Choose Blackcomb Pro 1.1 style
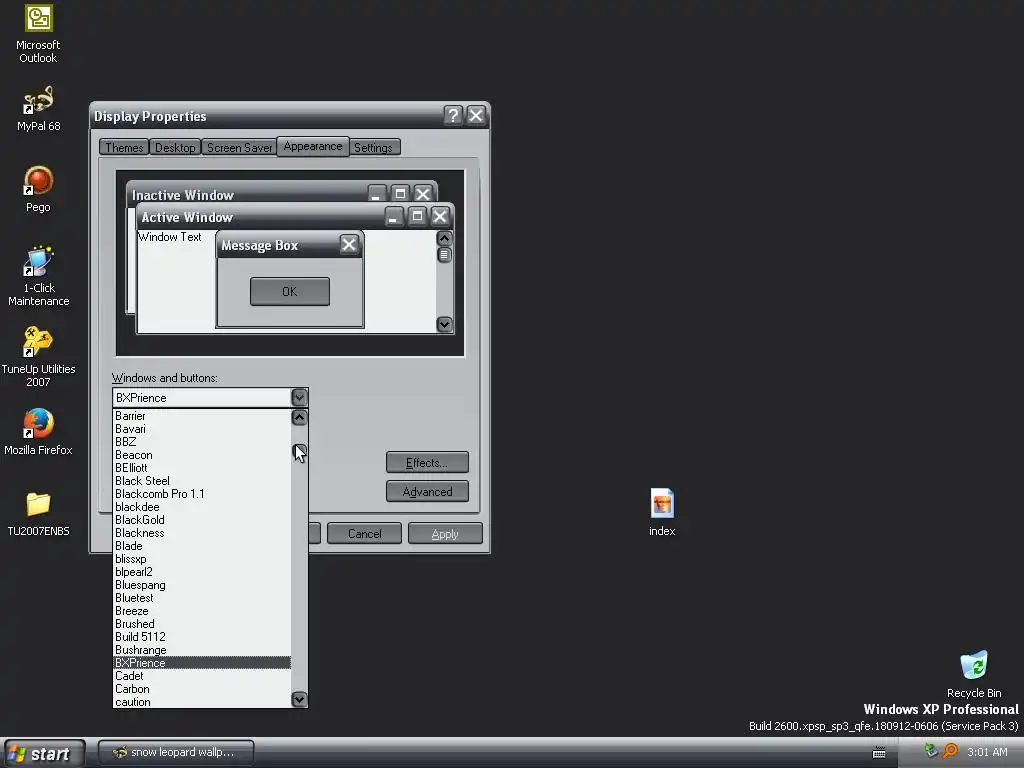Screen dimensions: 1024x768 coord(202,494)
